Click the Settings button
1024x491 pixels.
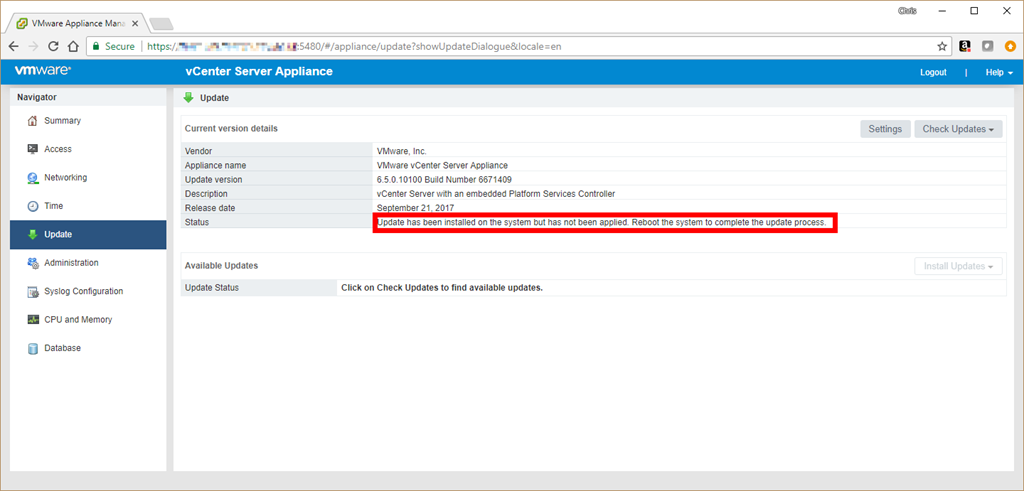885,129
